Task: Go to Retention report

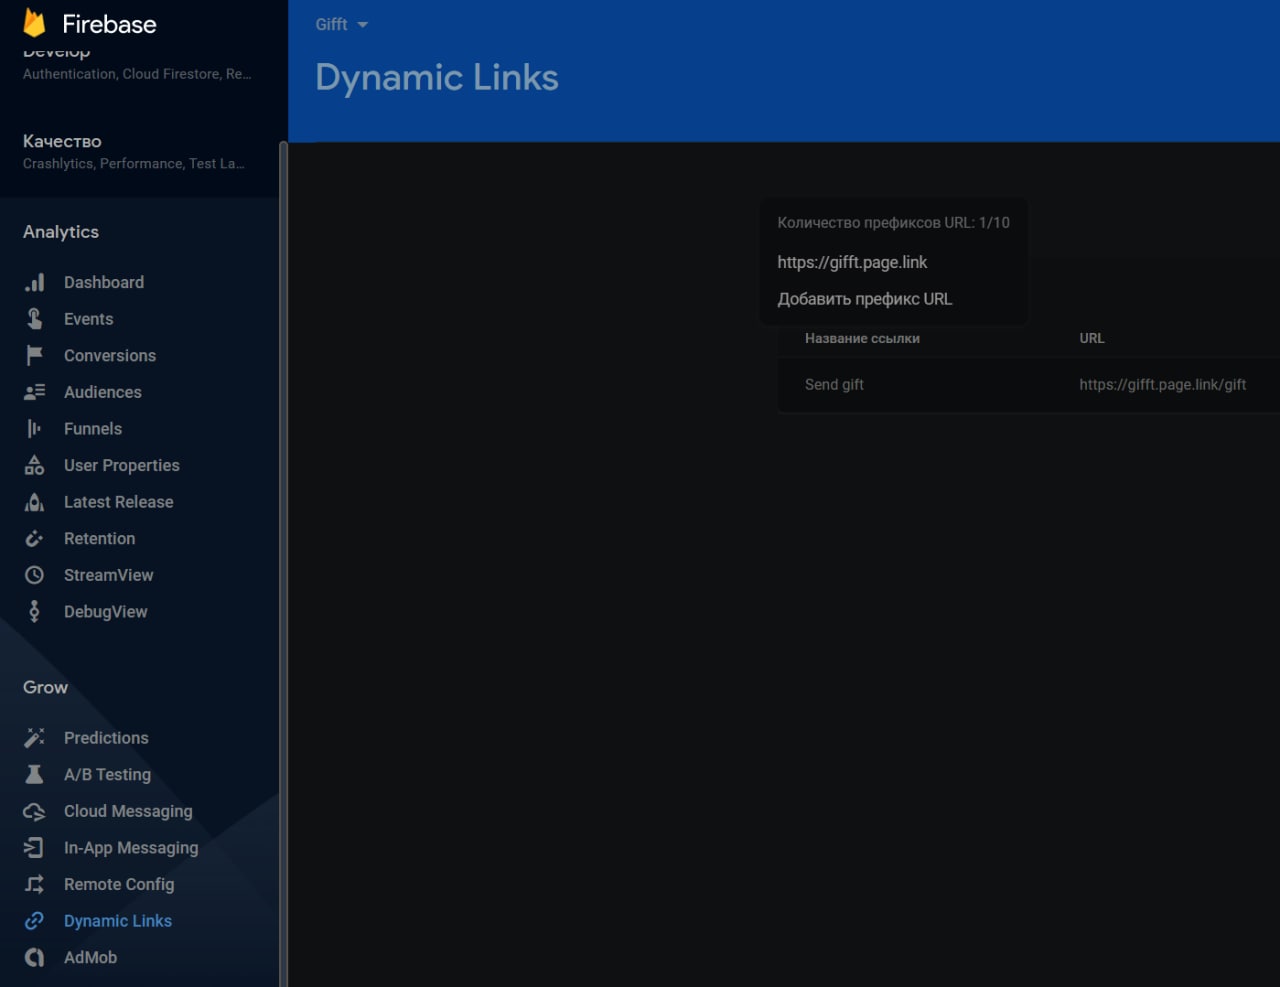Action: 100,539
